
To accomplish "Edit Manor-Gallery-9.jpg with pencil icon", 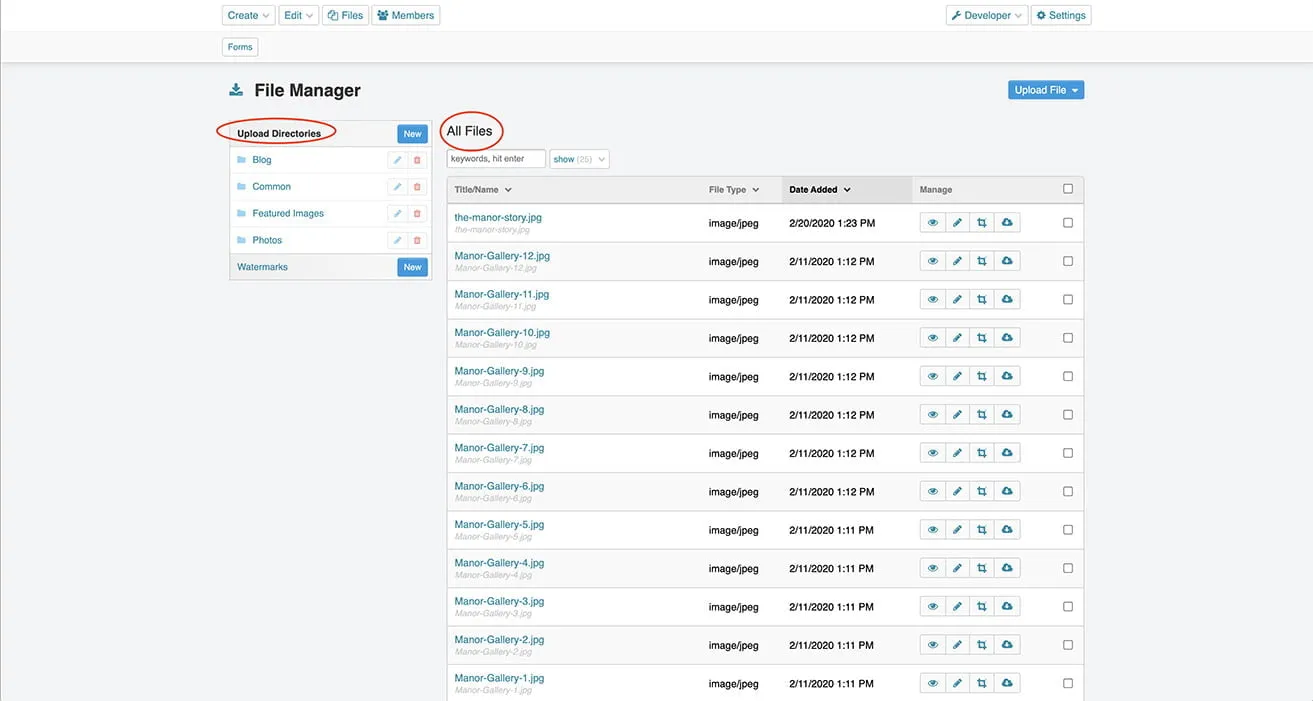I will coord(957,377).
